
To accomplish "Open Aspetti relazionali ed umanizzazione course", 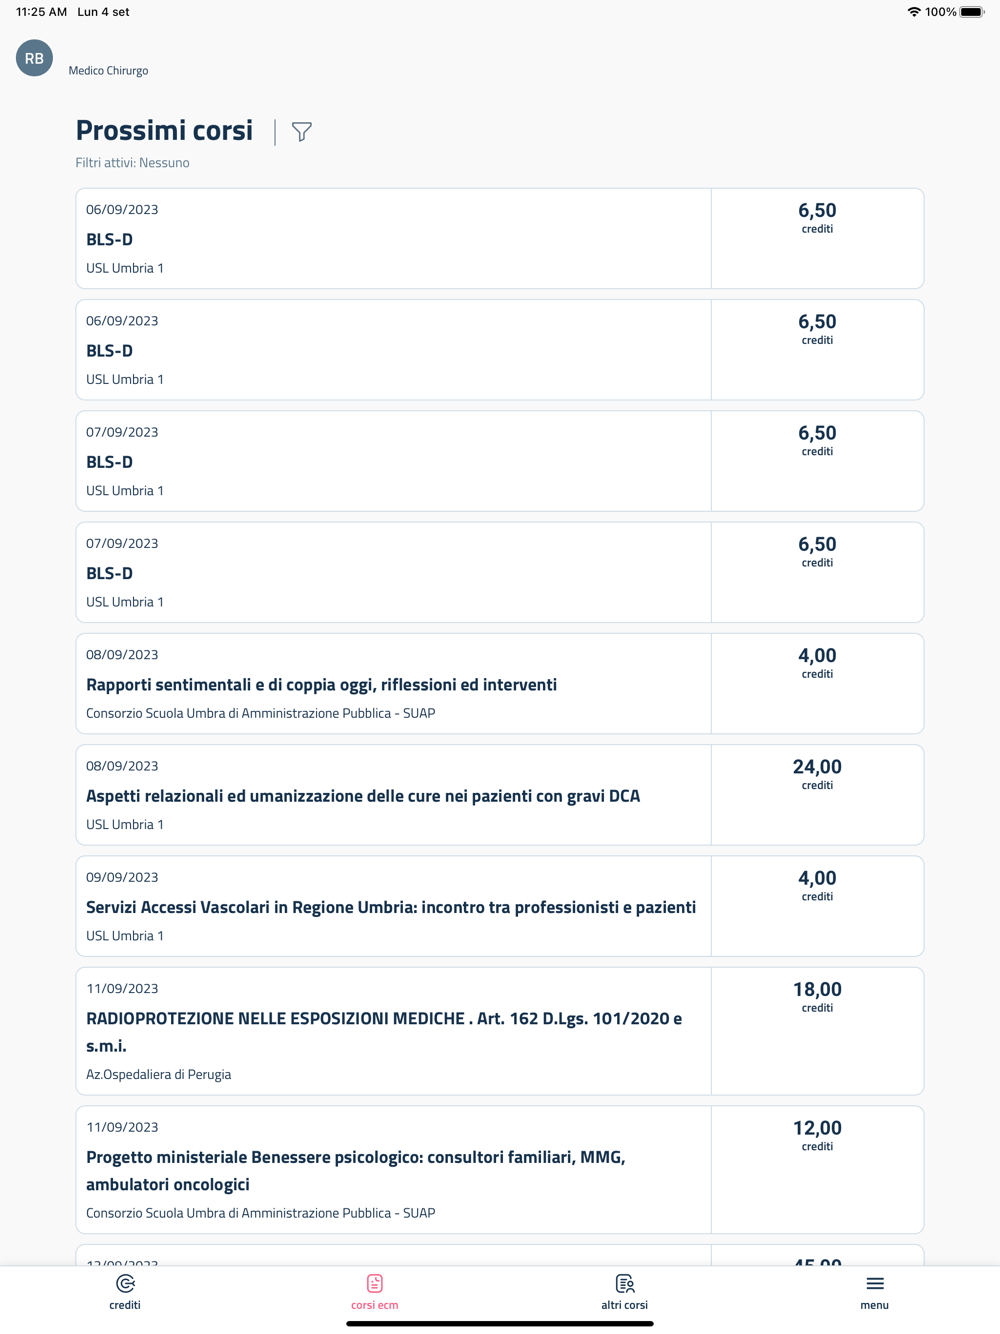I will click(x=363, y=796).
